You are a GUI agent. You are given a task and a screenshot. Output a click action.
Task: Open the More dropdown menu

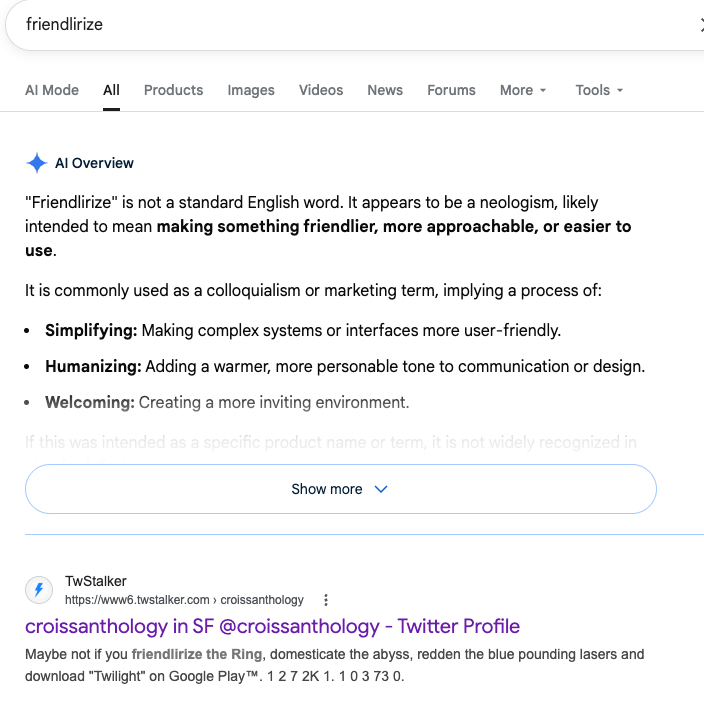tap(523, 90)
